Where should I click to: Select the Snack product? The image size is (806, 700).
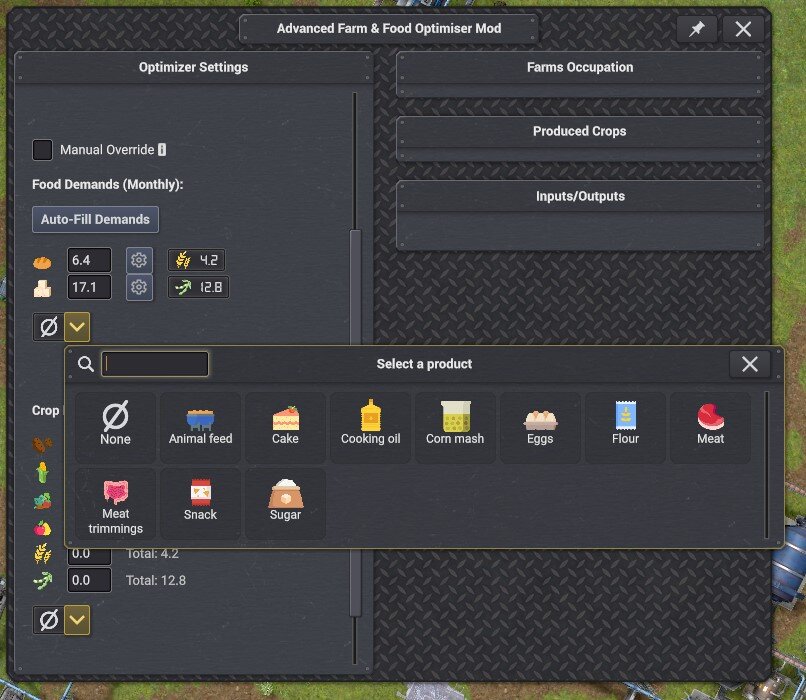click(x=200, y=504)
